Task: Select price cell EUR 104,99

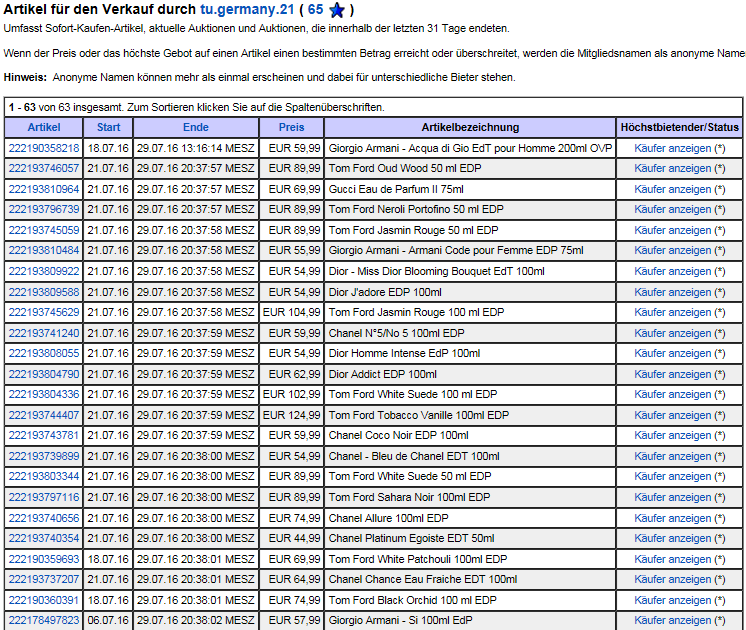Action: point(291,312)
